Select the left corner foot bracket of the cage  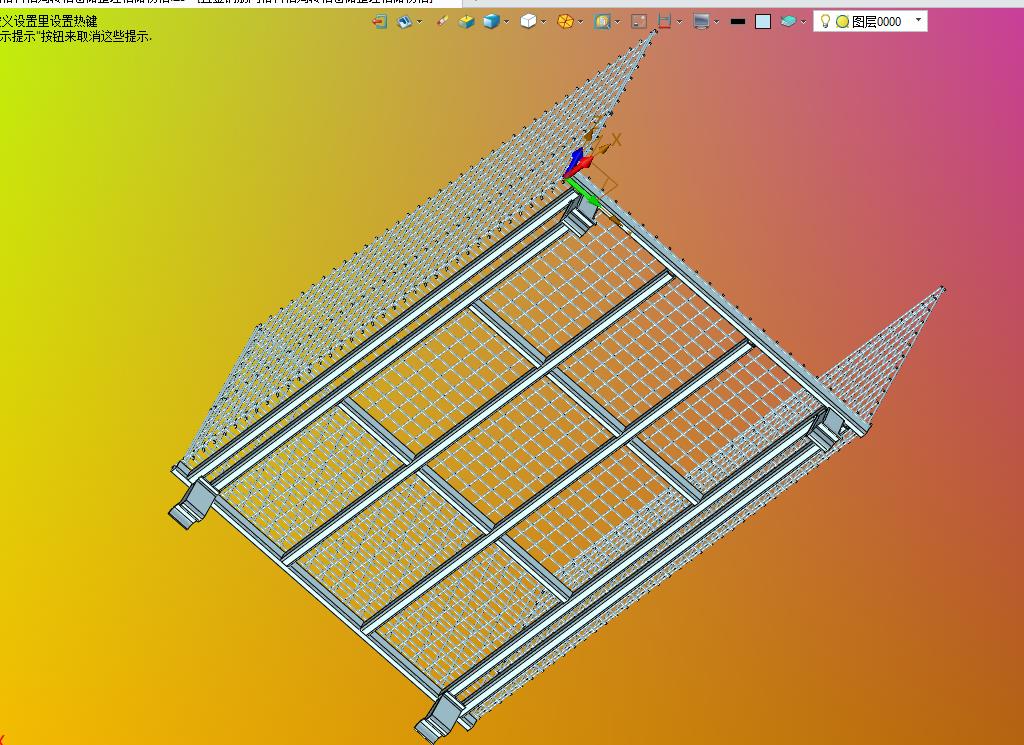click(x=192, y=504)
